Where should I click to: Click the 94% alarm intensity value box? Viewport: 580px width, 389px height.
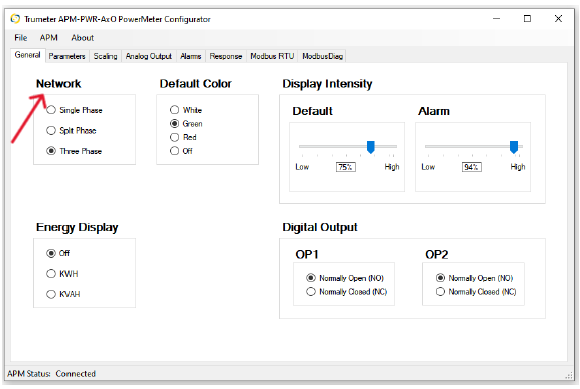tap(471, 167)
